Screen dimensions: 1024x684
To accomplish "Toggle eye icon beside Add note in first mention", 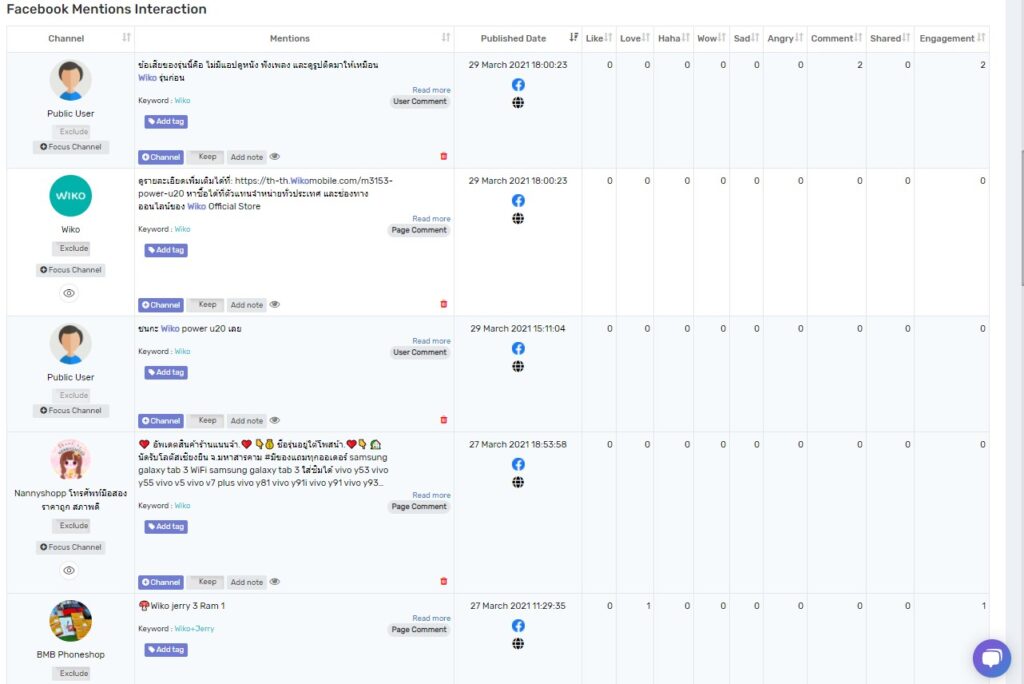I will coord(275,157).
